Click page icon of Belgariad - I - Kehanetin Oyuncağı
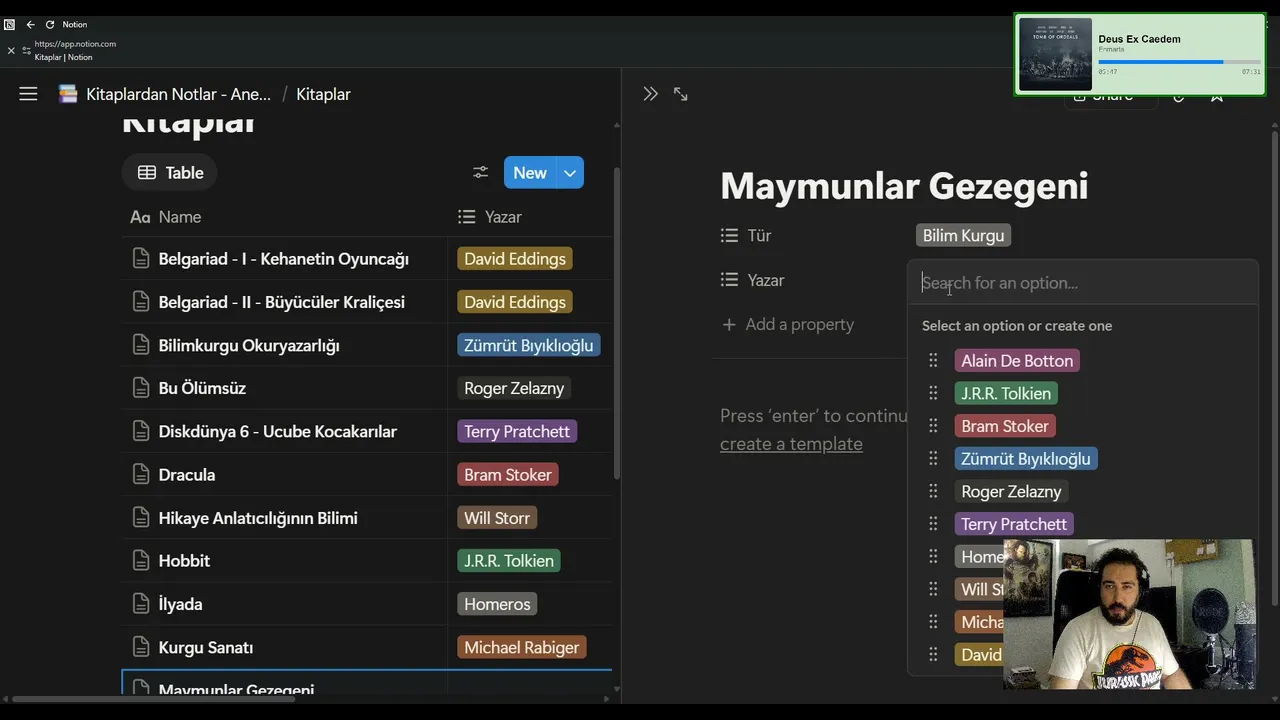The height and width of the screenshot is (720, 1280). [141, 259]
